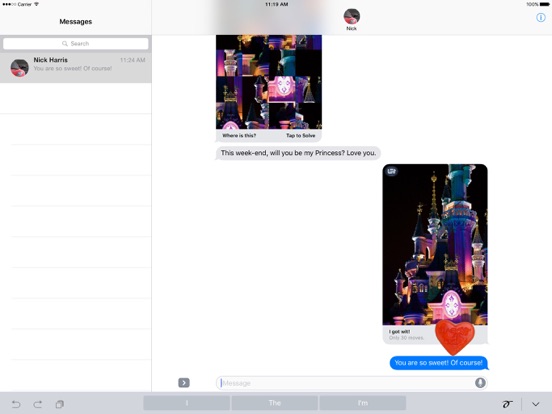Tap the clock in the status bar

pyautogui.click(x=276, y=4)
